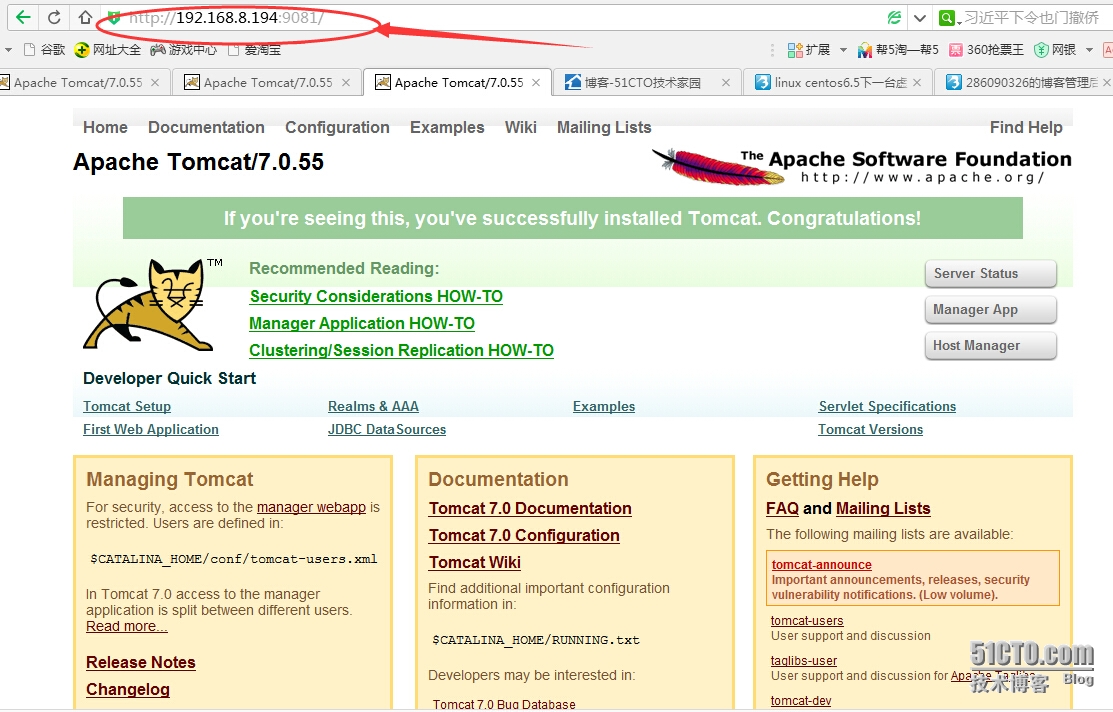Expand the address bar history dropdown
1113x712 pixels.
(x=920, y=18)
